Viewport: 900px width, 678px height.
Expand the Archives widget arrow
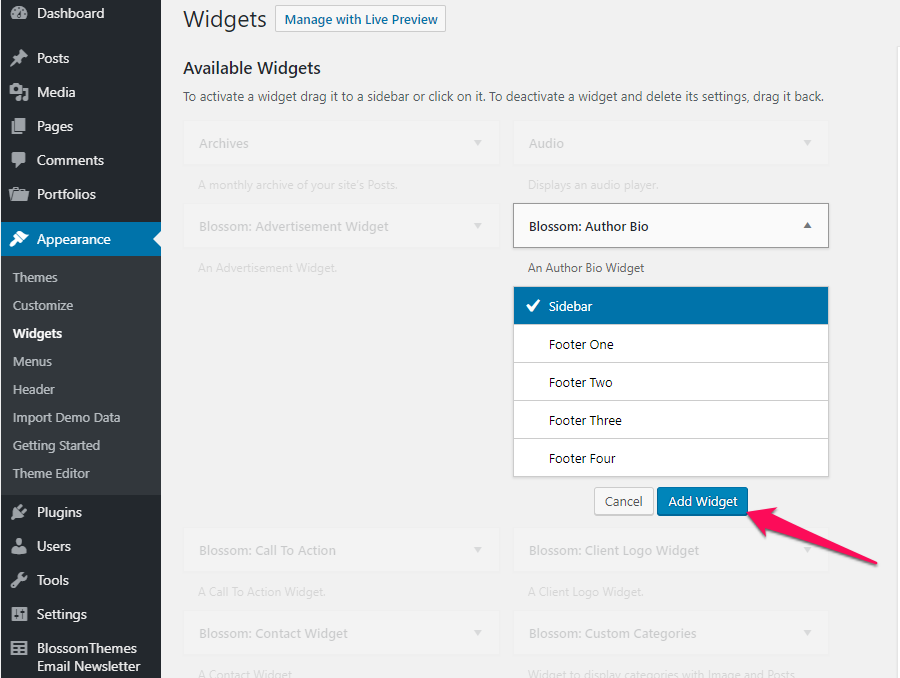pos(478,143)
